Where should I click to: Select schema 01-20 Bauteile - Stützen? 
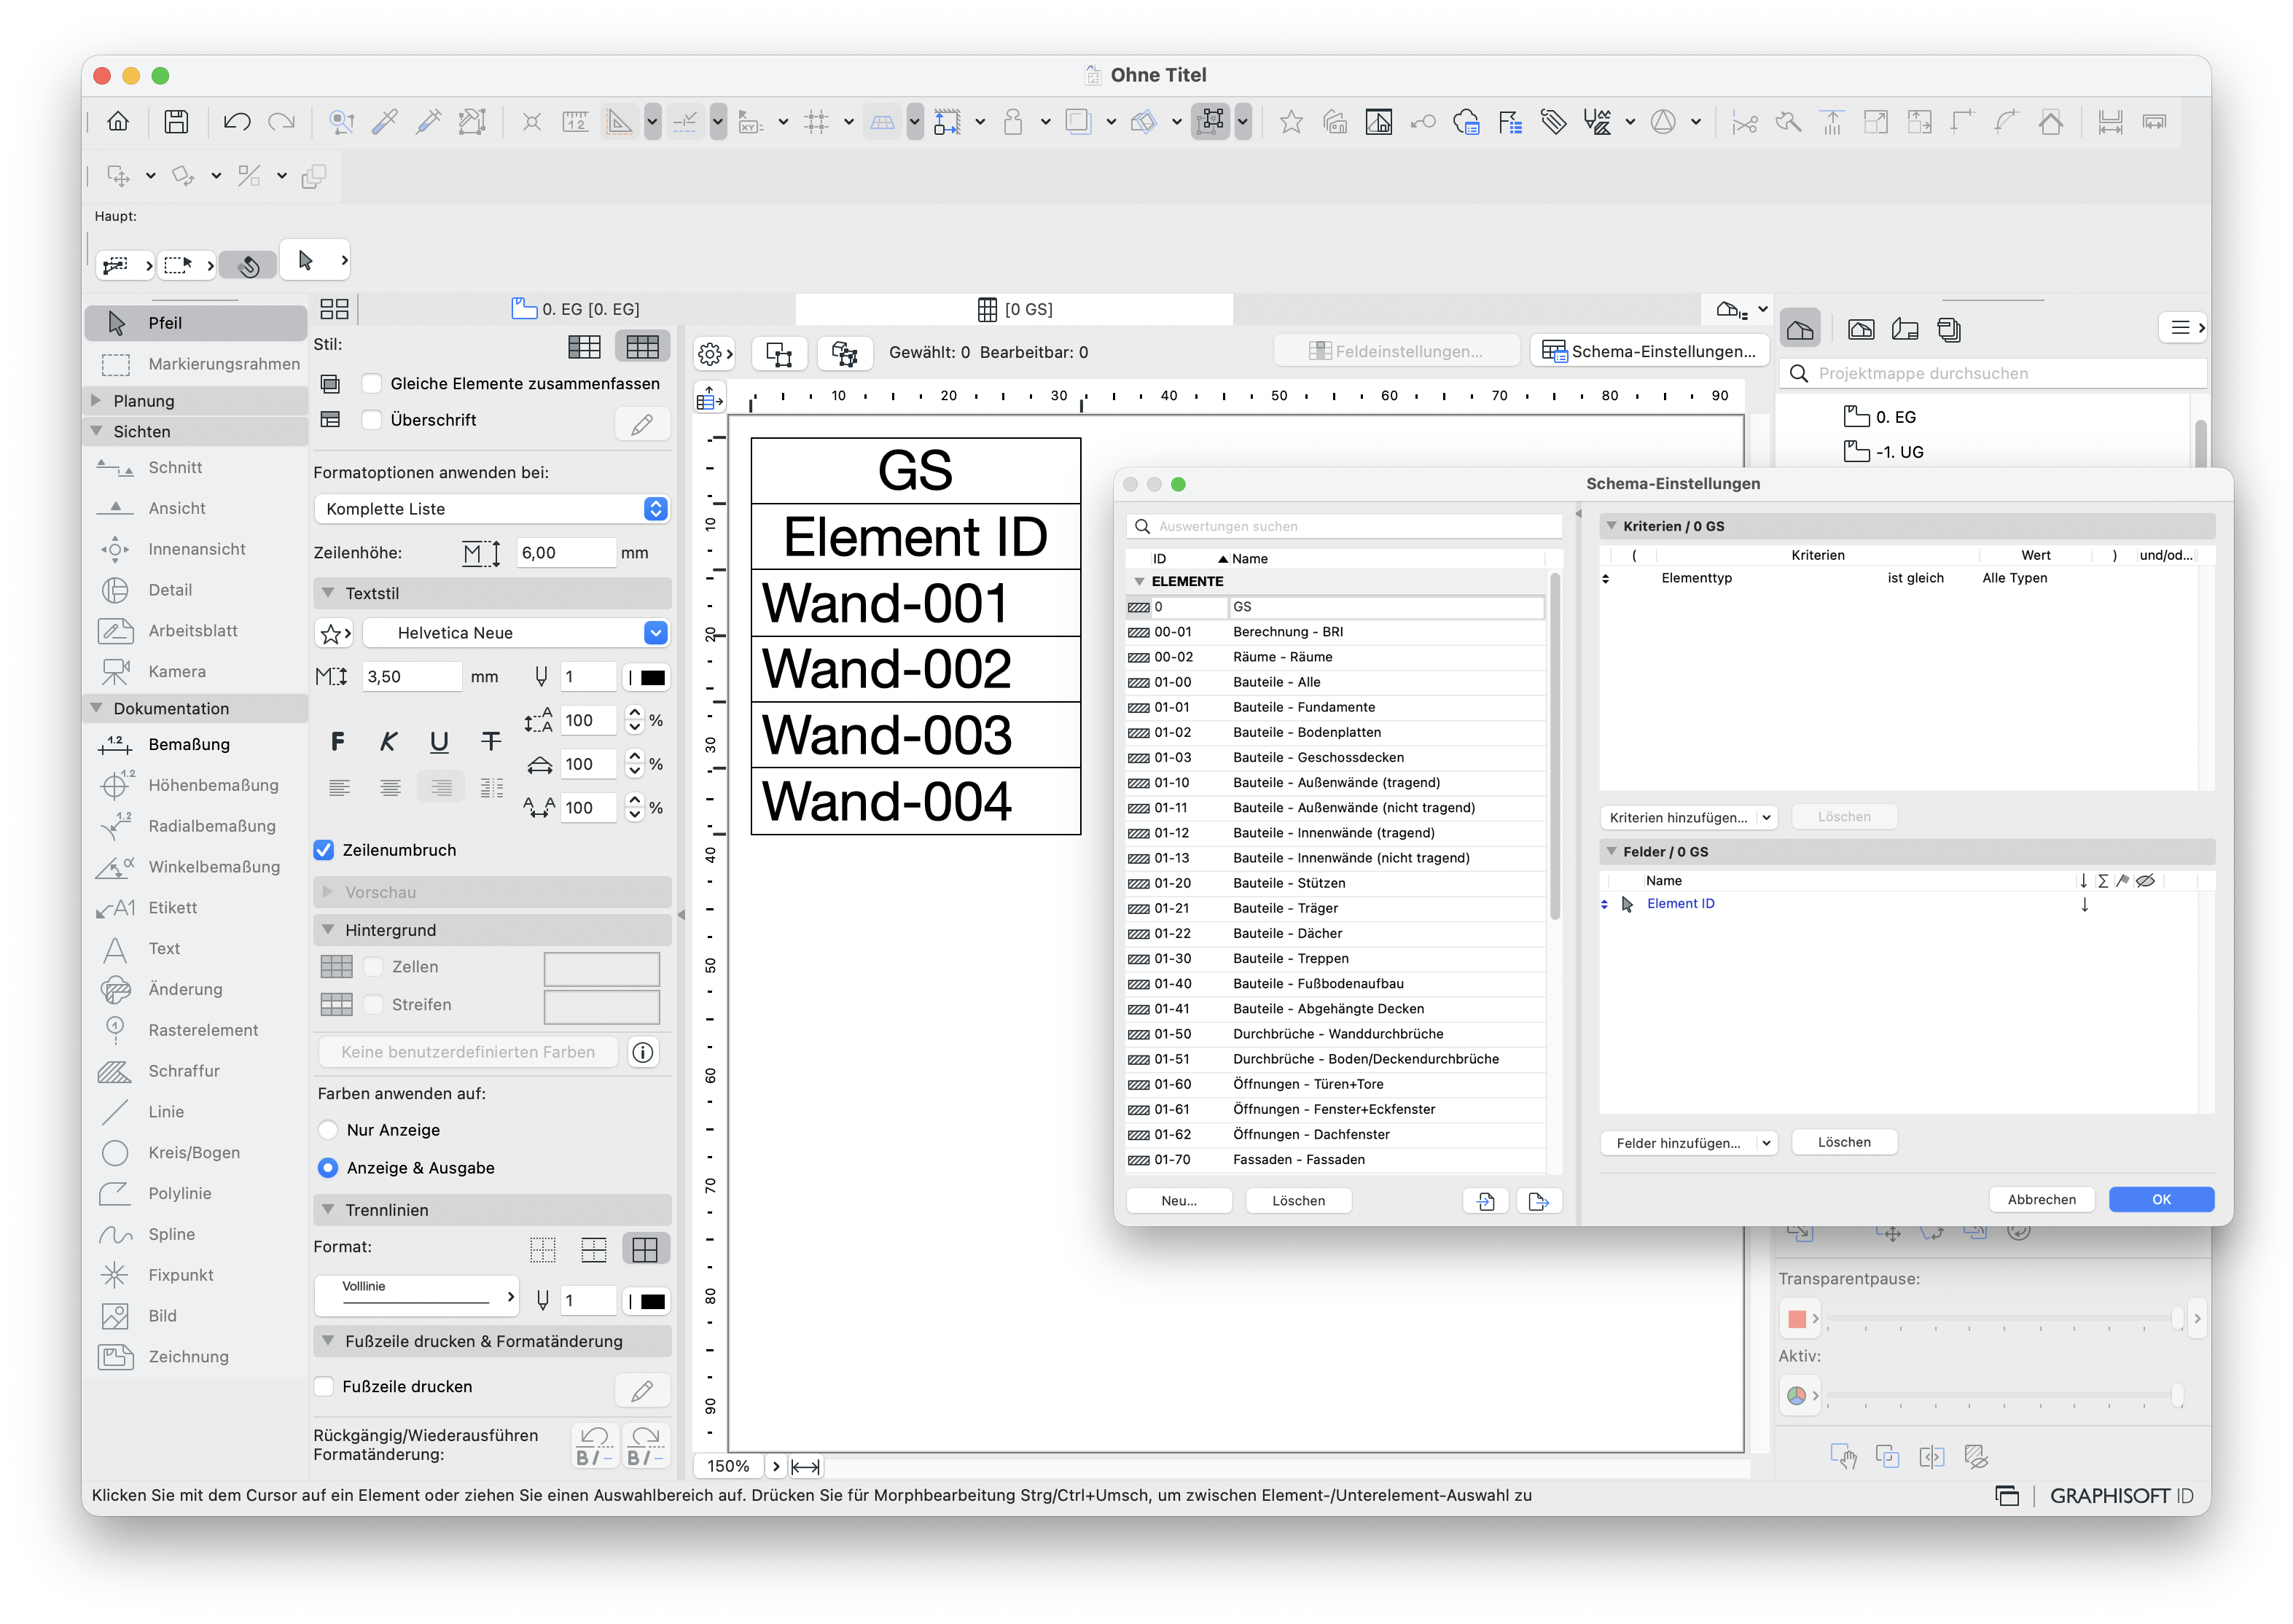click(1335, 883)
